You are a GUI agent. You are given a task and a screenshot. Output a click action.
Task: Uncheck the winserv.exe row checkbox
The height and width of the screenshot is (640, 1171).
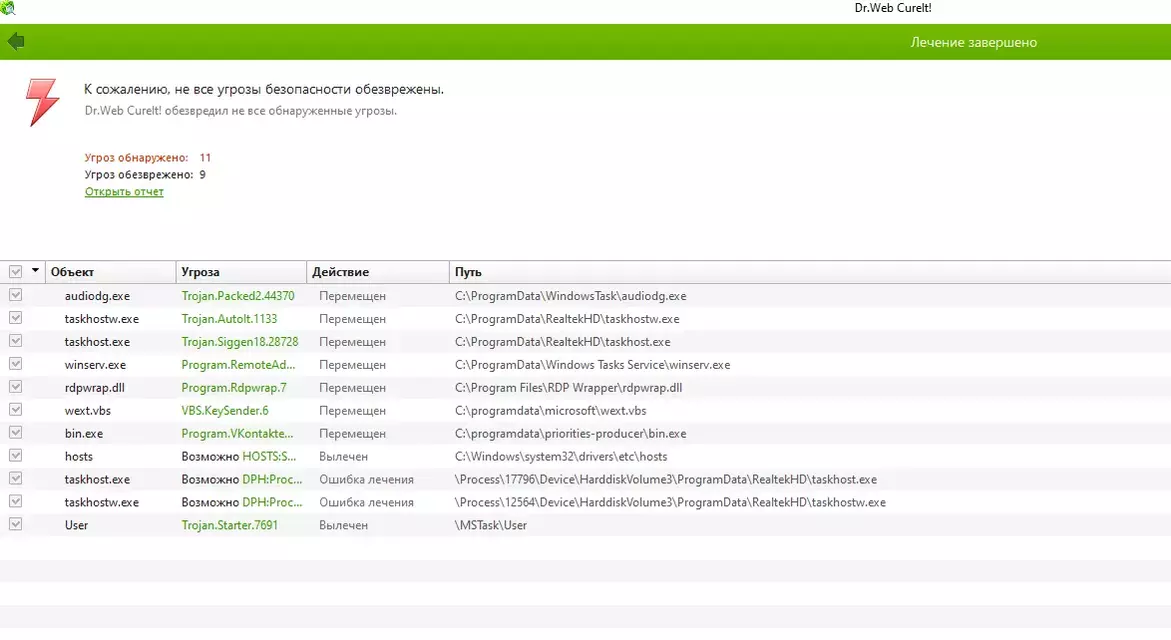click(15, 364)
